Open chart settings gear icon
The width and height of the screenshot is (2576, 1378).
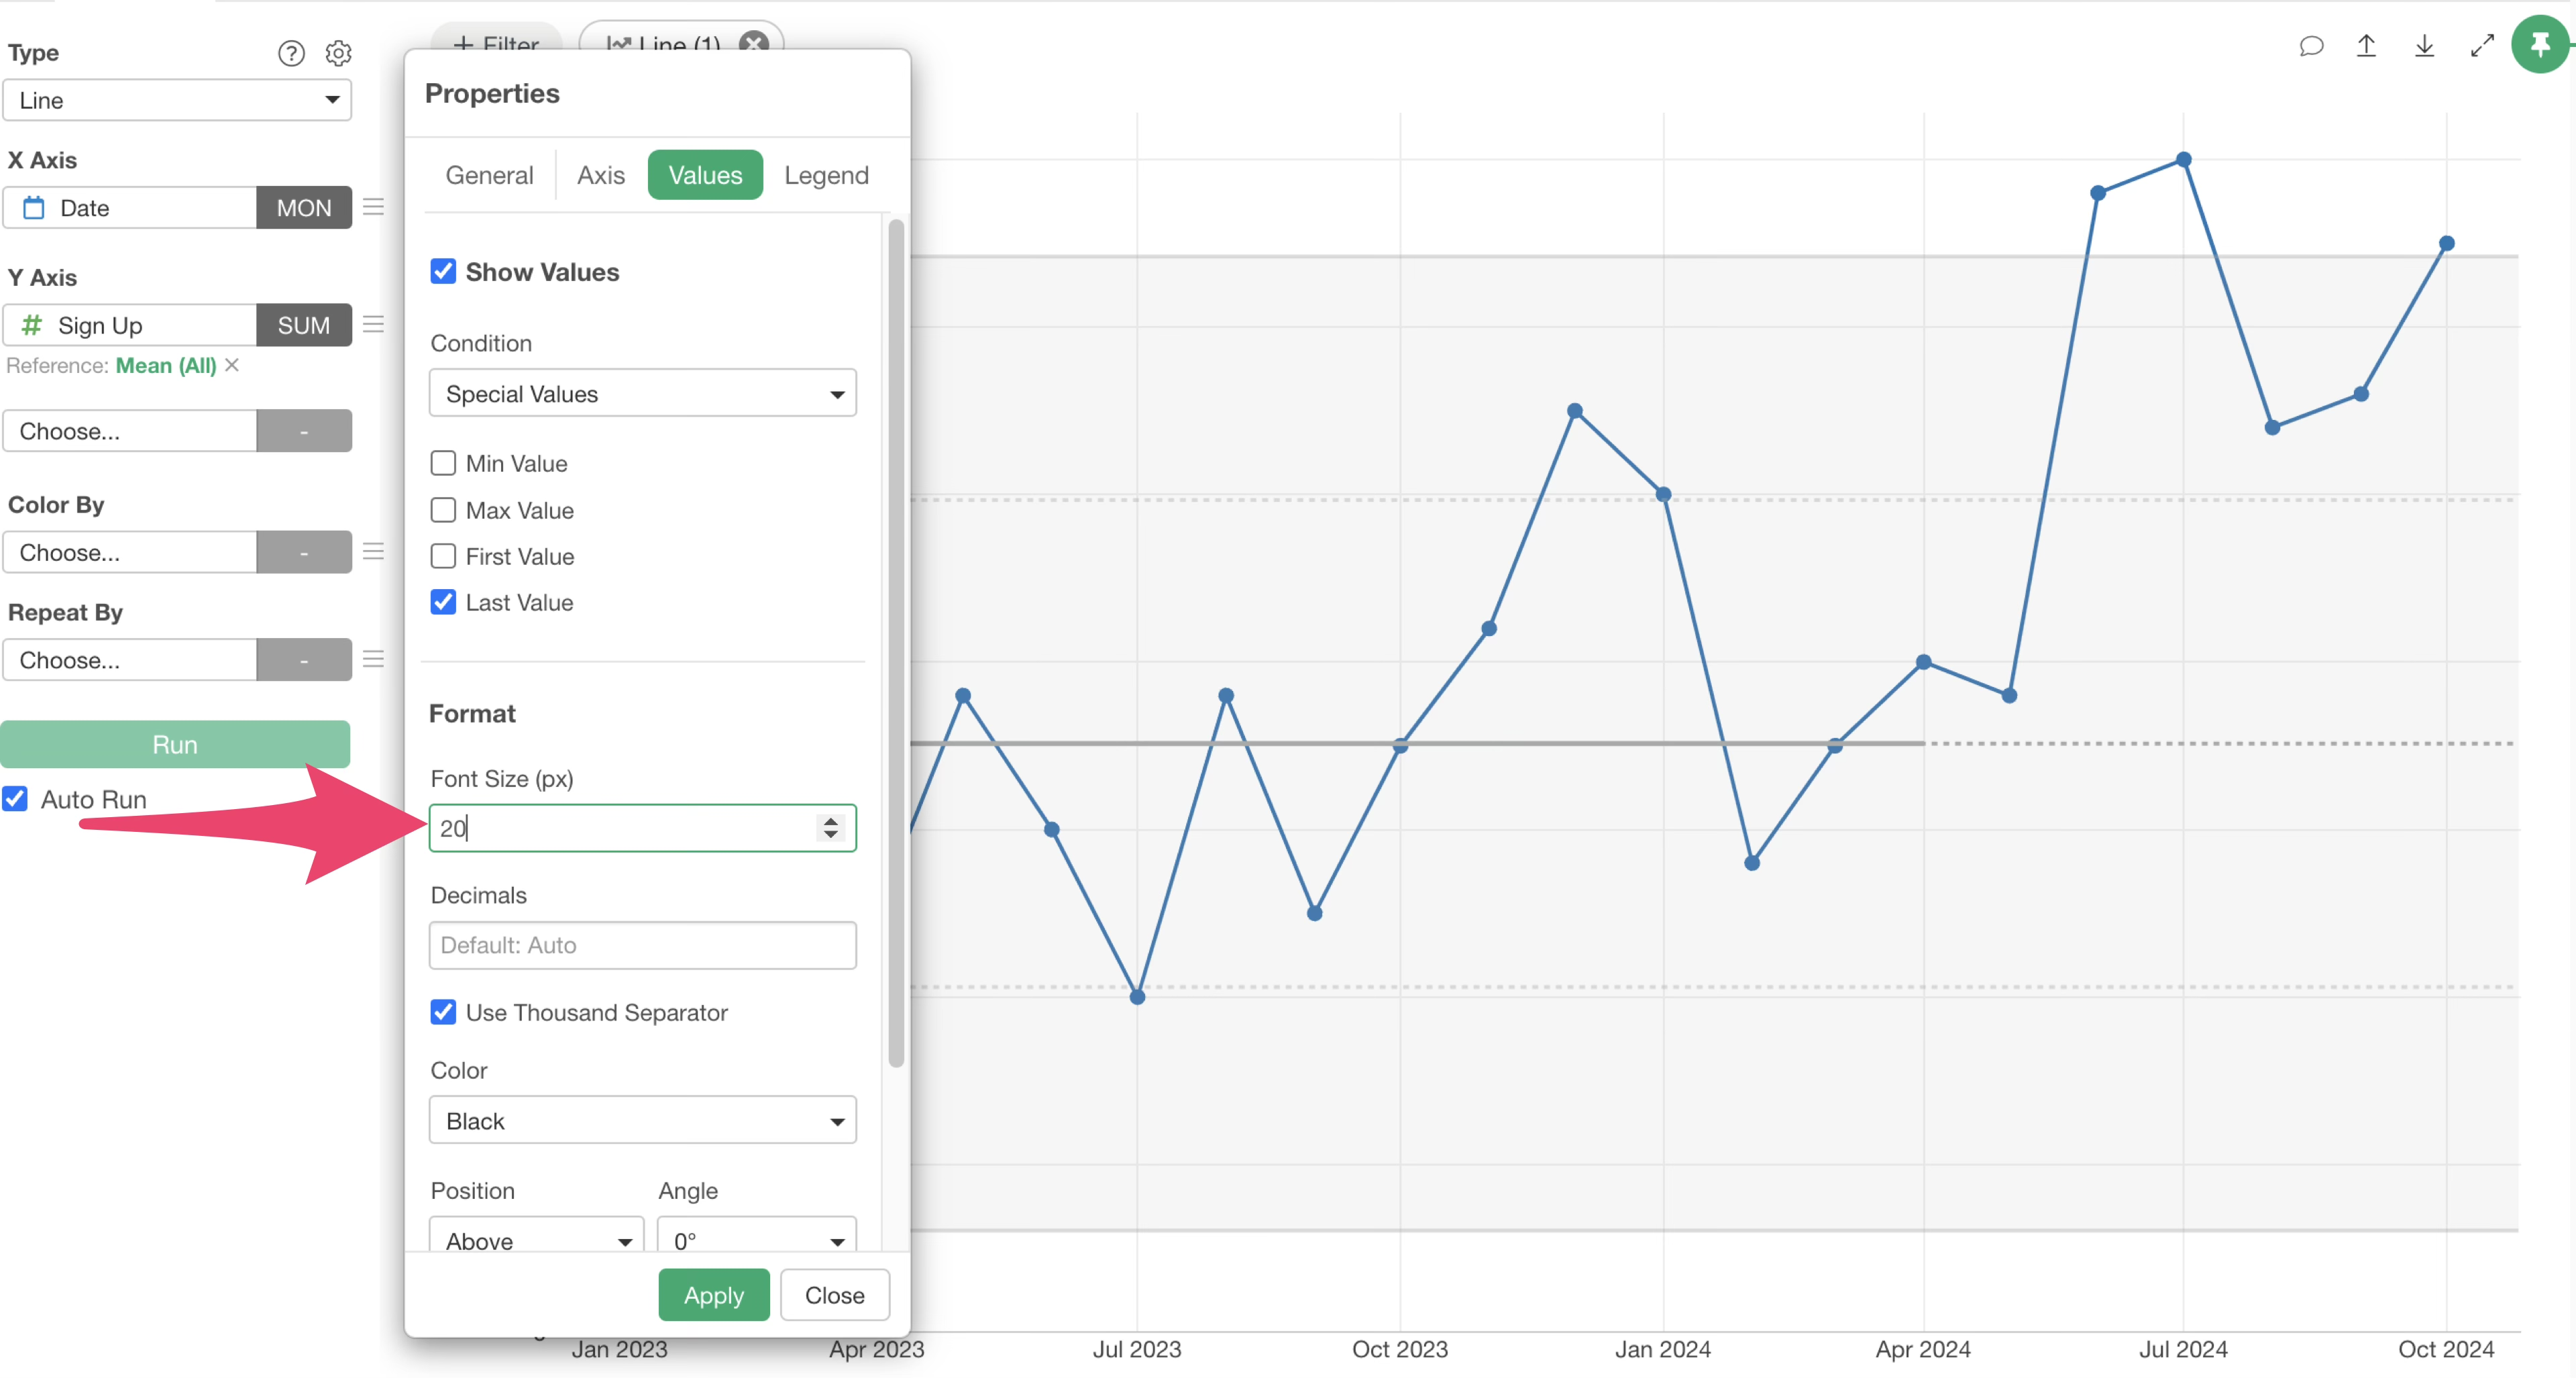pos(339,53)
